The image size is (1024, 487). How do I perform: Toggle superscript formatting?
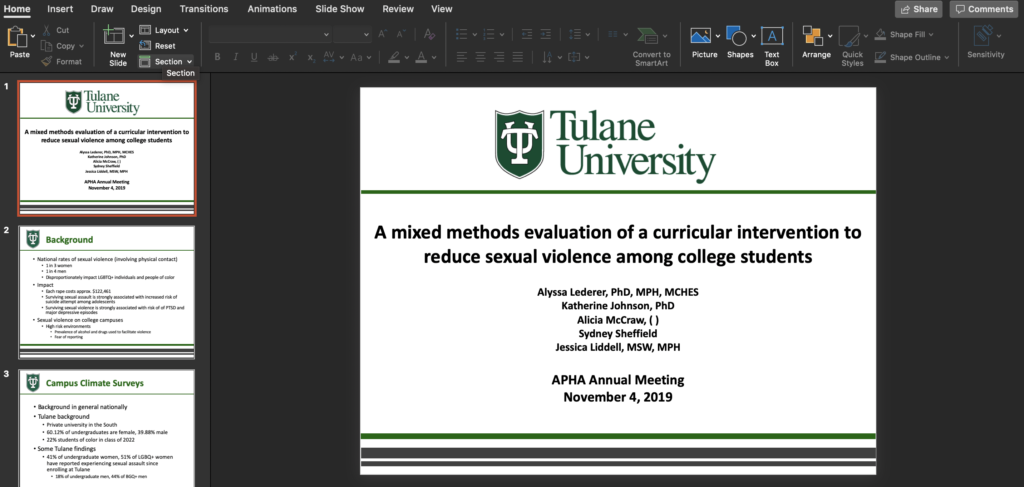pos(293,57)
